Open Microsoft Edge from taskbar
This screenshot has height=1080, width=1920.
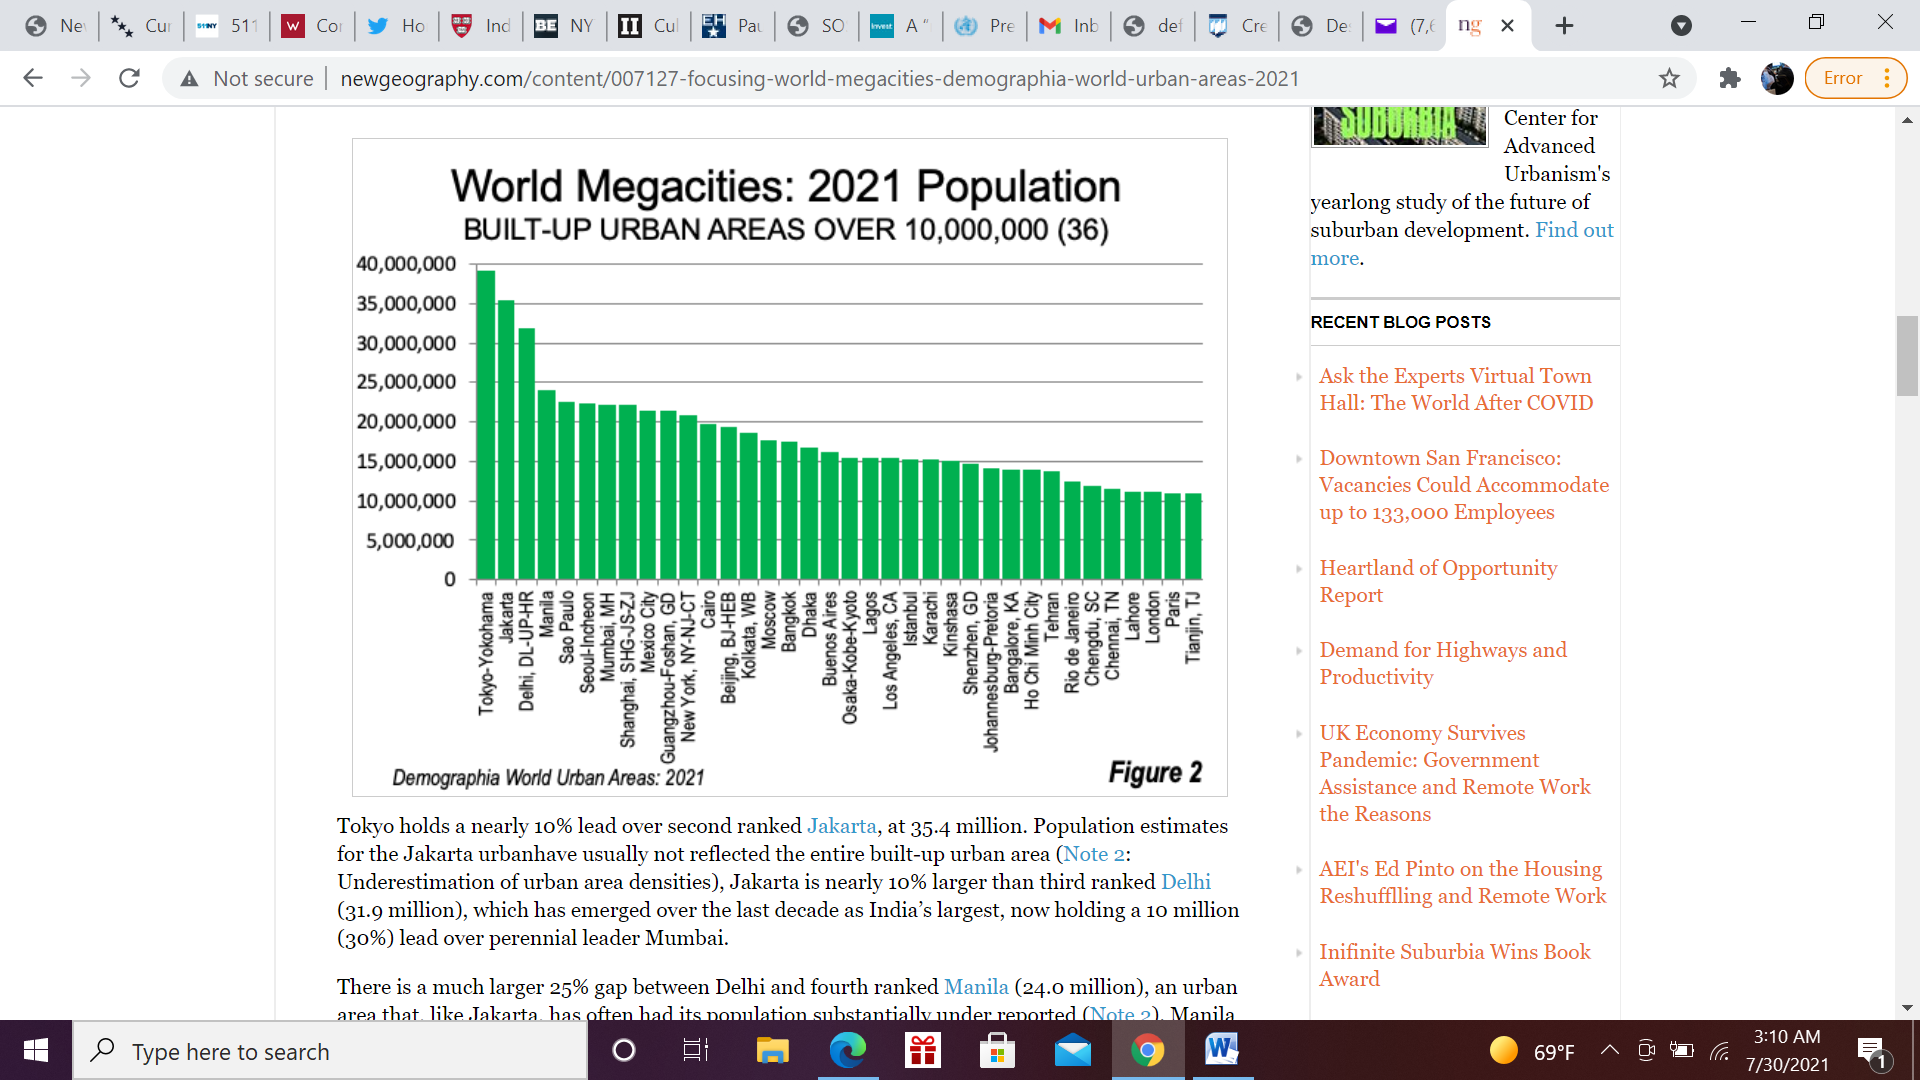tap(847, 1051)
